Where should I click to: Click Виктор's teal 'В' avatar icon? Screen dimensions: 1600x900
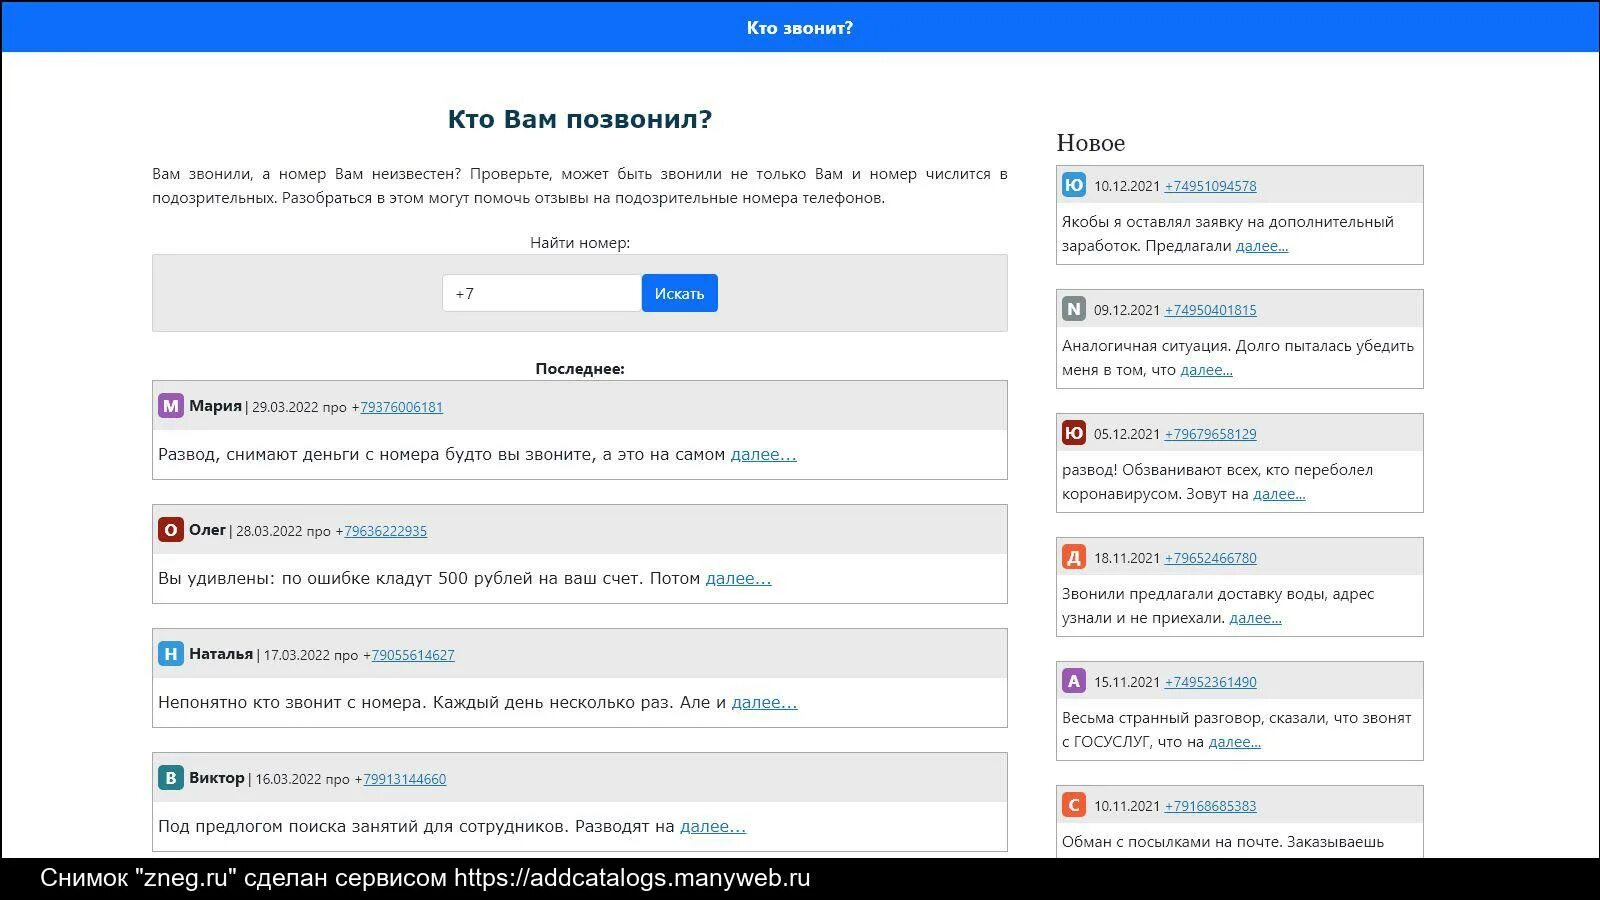[x=171, y=778]
